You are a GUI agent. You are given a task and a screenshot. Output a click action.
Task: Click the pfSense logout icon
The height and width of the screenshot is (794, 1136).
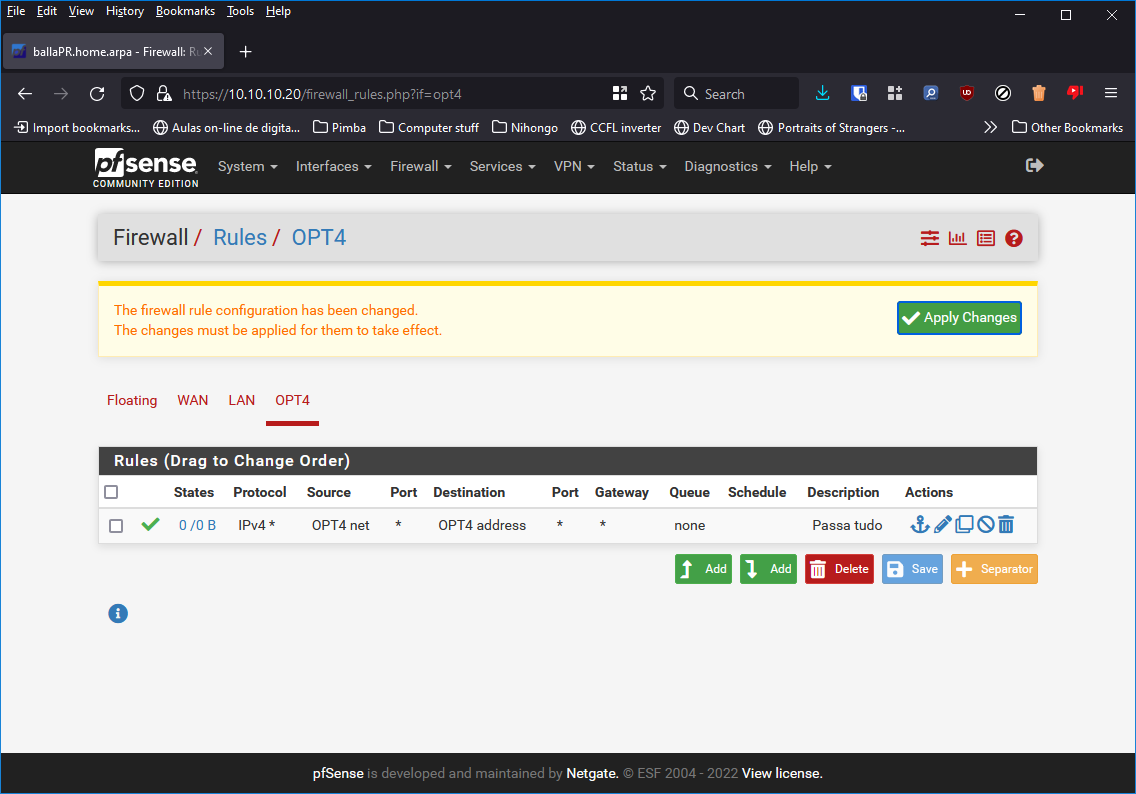tap(1035, 165)
